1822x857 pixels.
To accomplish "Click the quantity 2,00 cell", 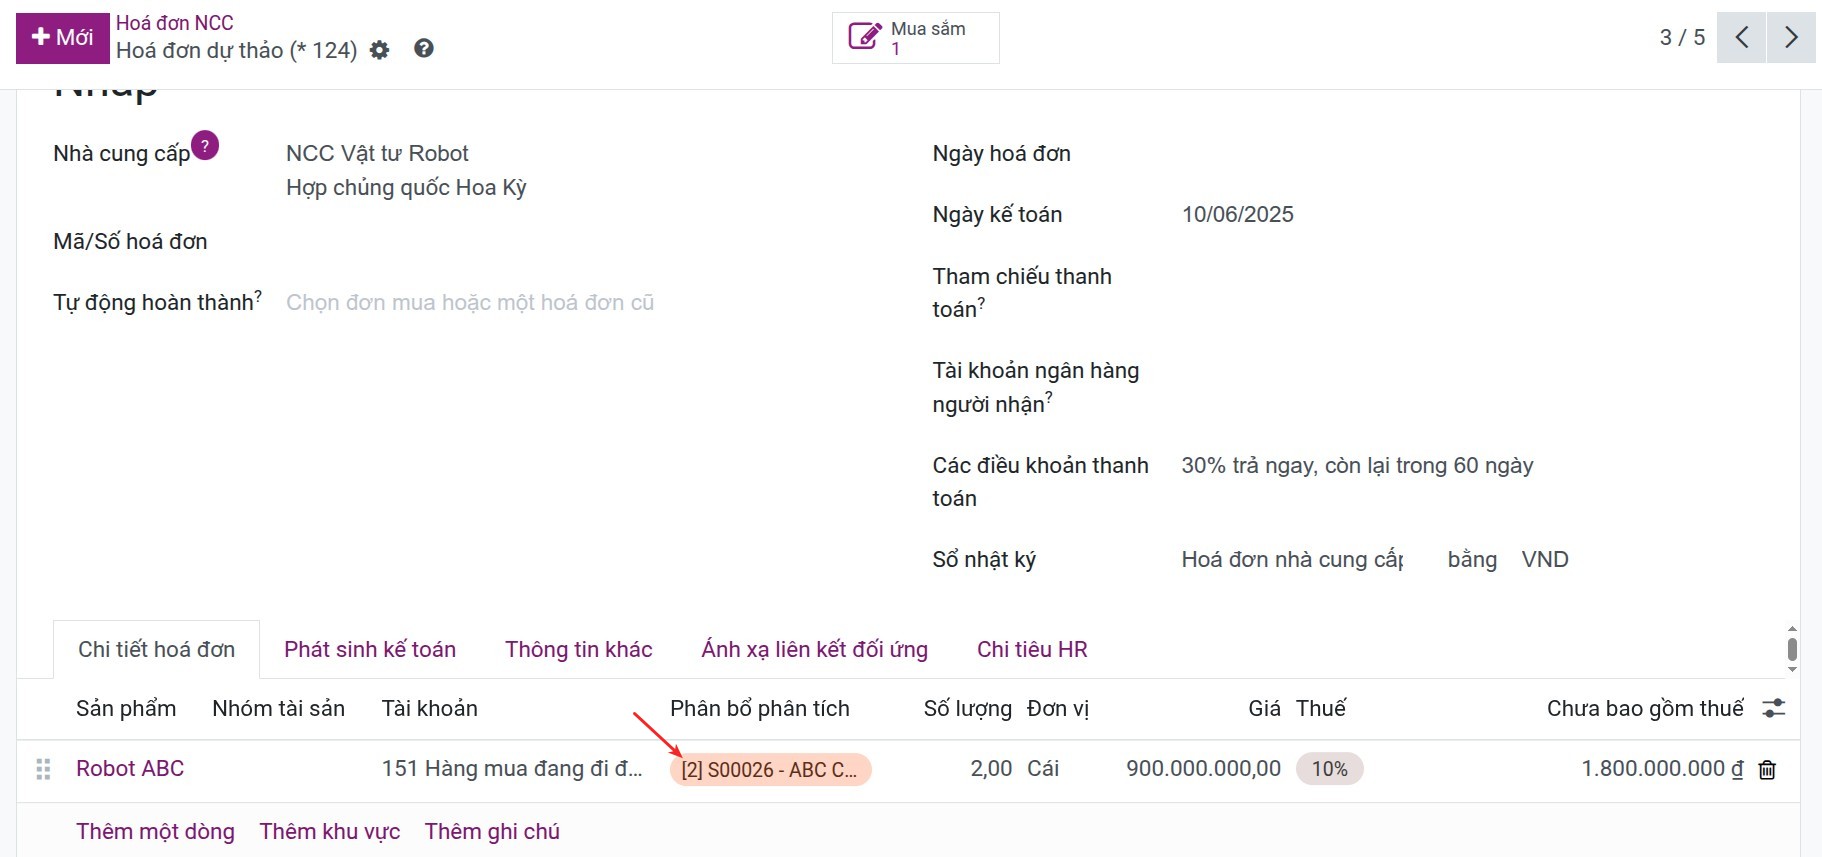I will [x=991, y=768].
